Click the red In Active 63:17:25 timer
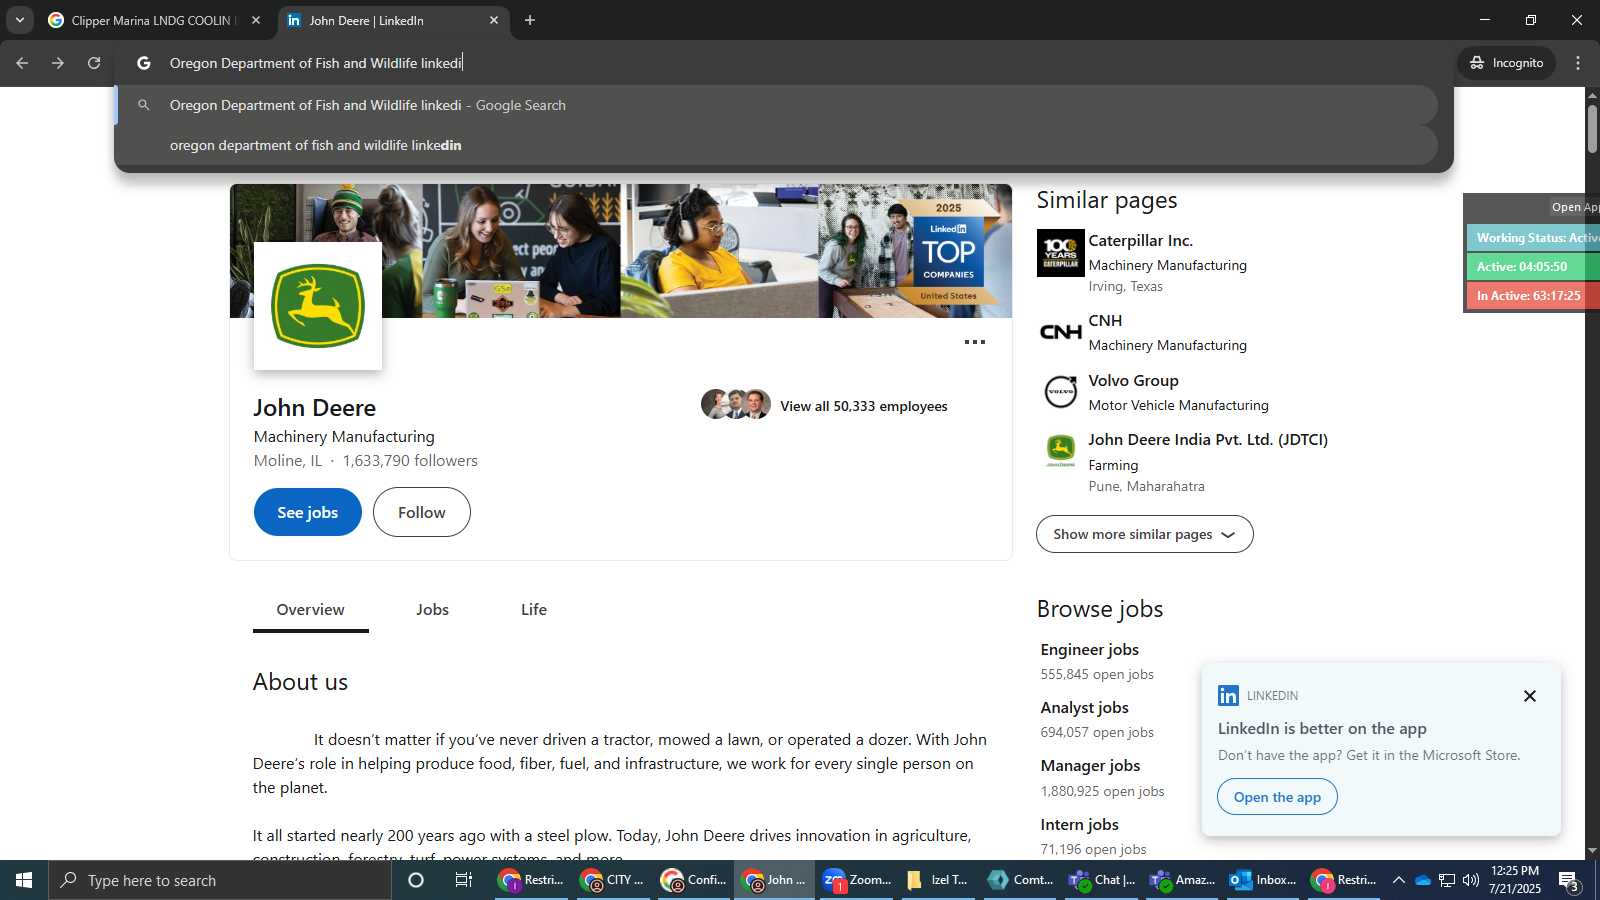Viewport: 1600px width, 900px height. [1534, 296]
